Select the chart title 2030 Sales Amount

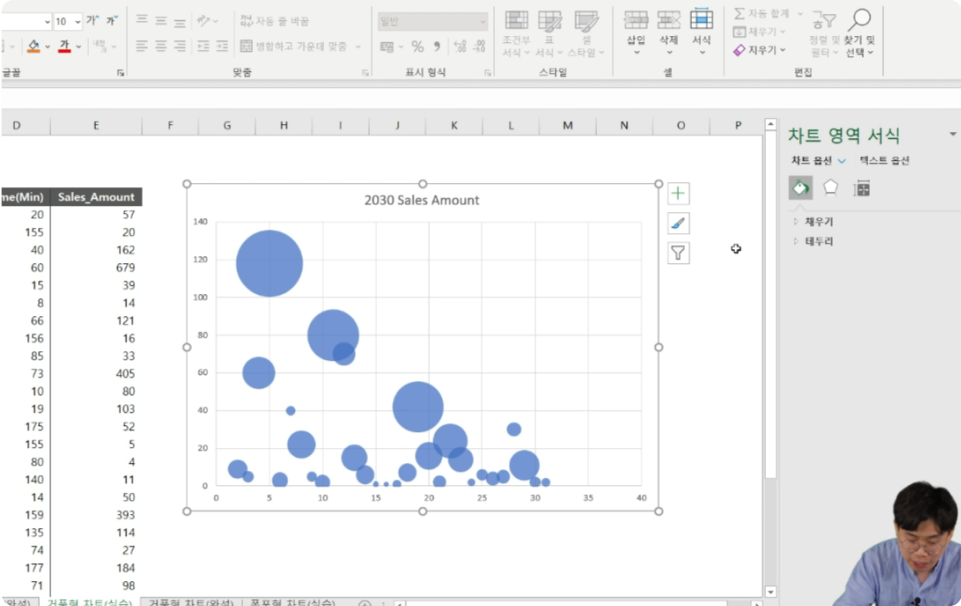click(x=422, y=200)
